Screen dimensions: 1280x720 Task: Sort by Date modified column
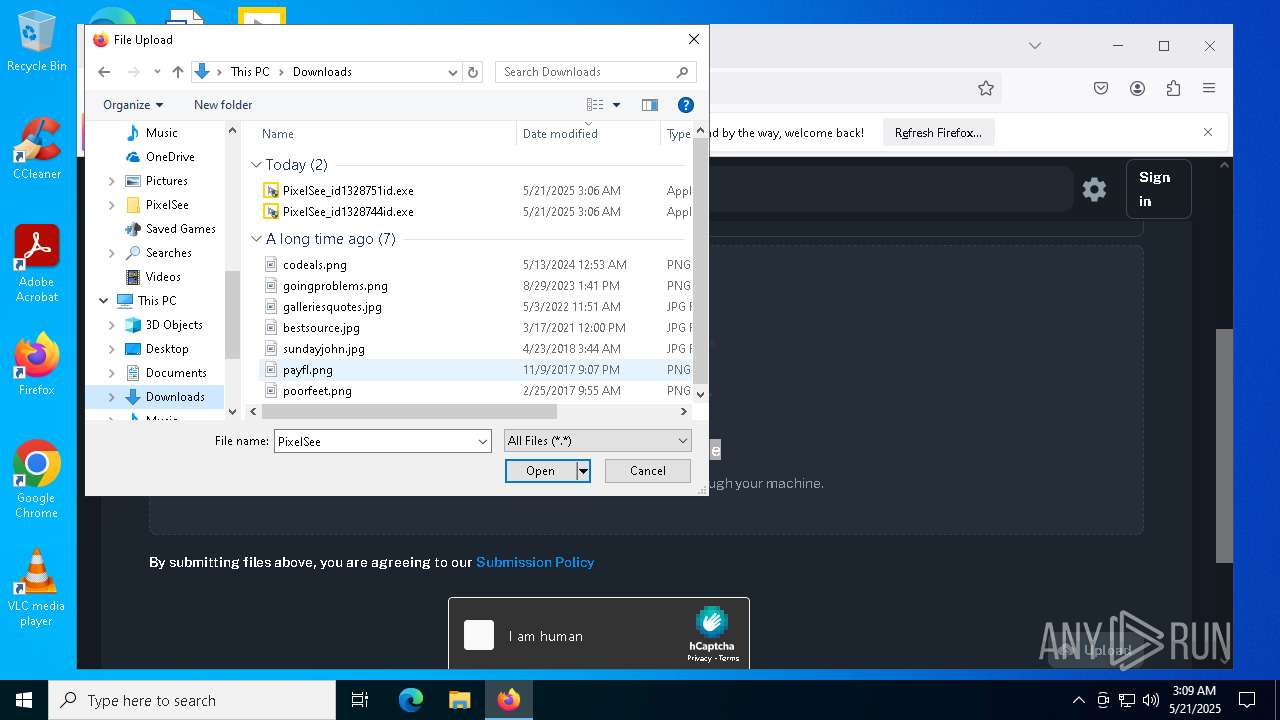point(560,134)
